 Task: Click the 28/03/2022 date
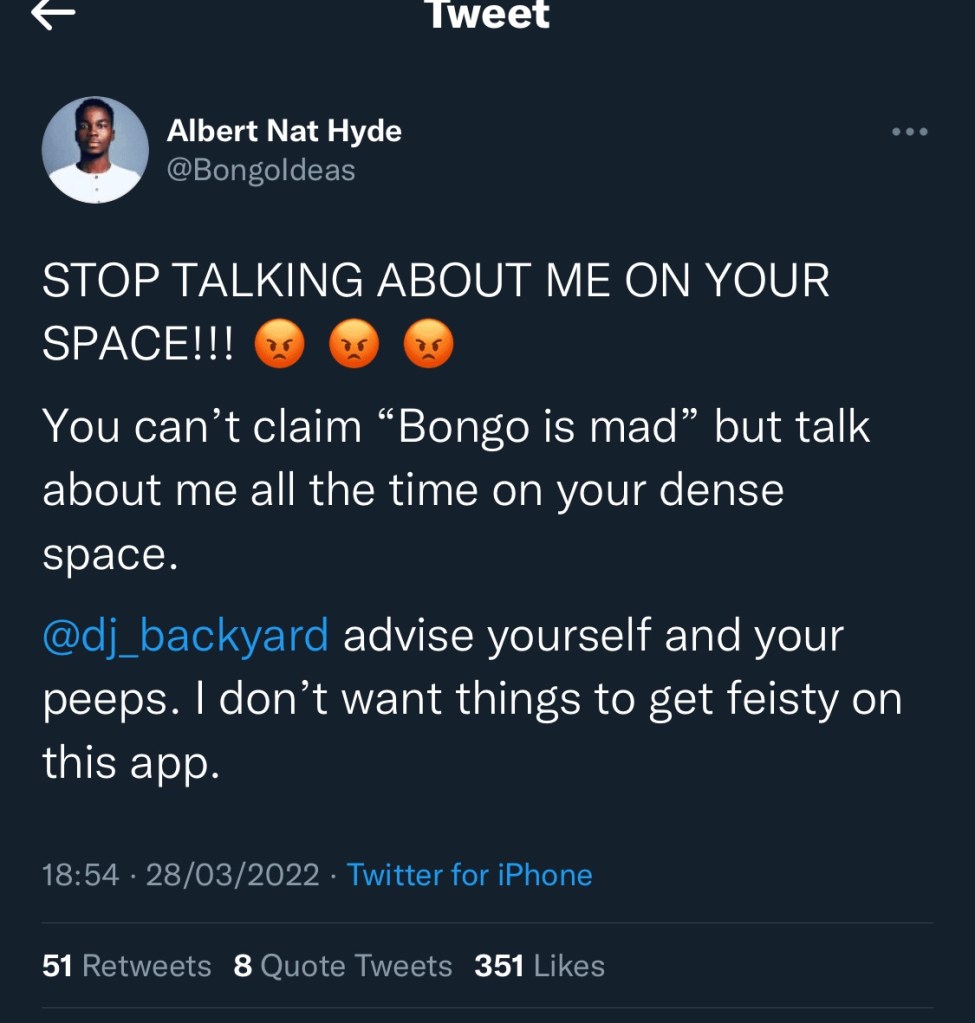tap(232, 875)
